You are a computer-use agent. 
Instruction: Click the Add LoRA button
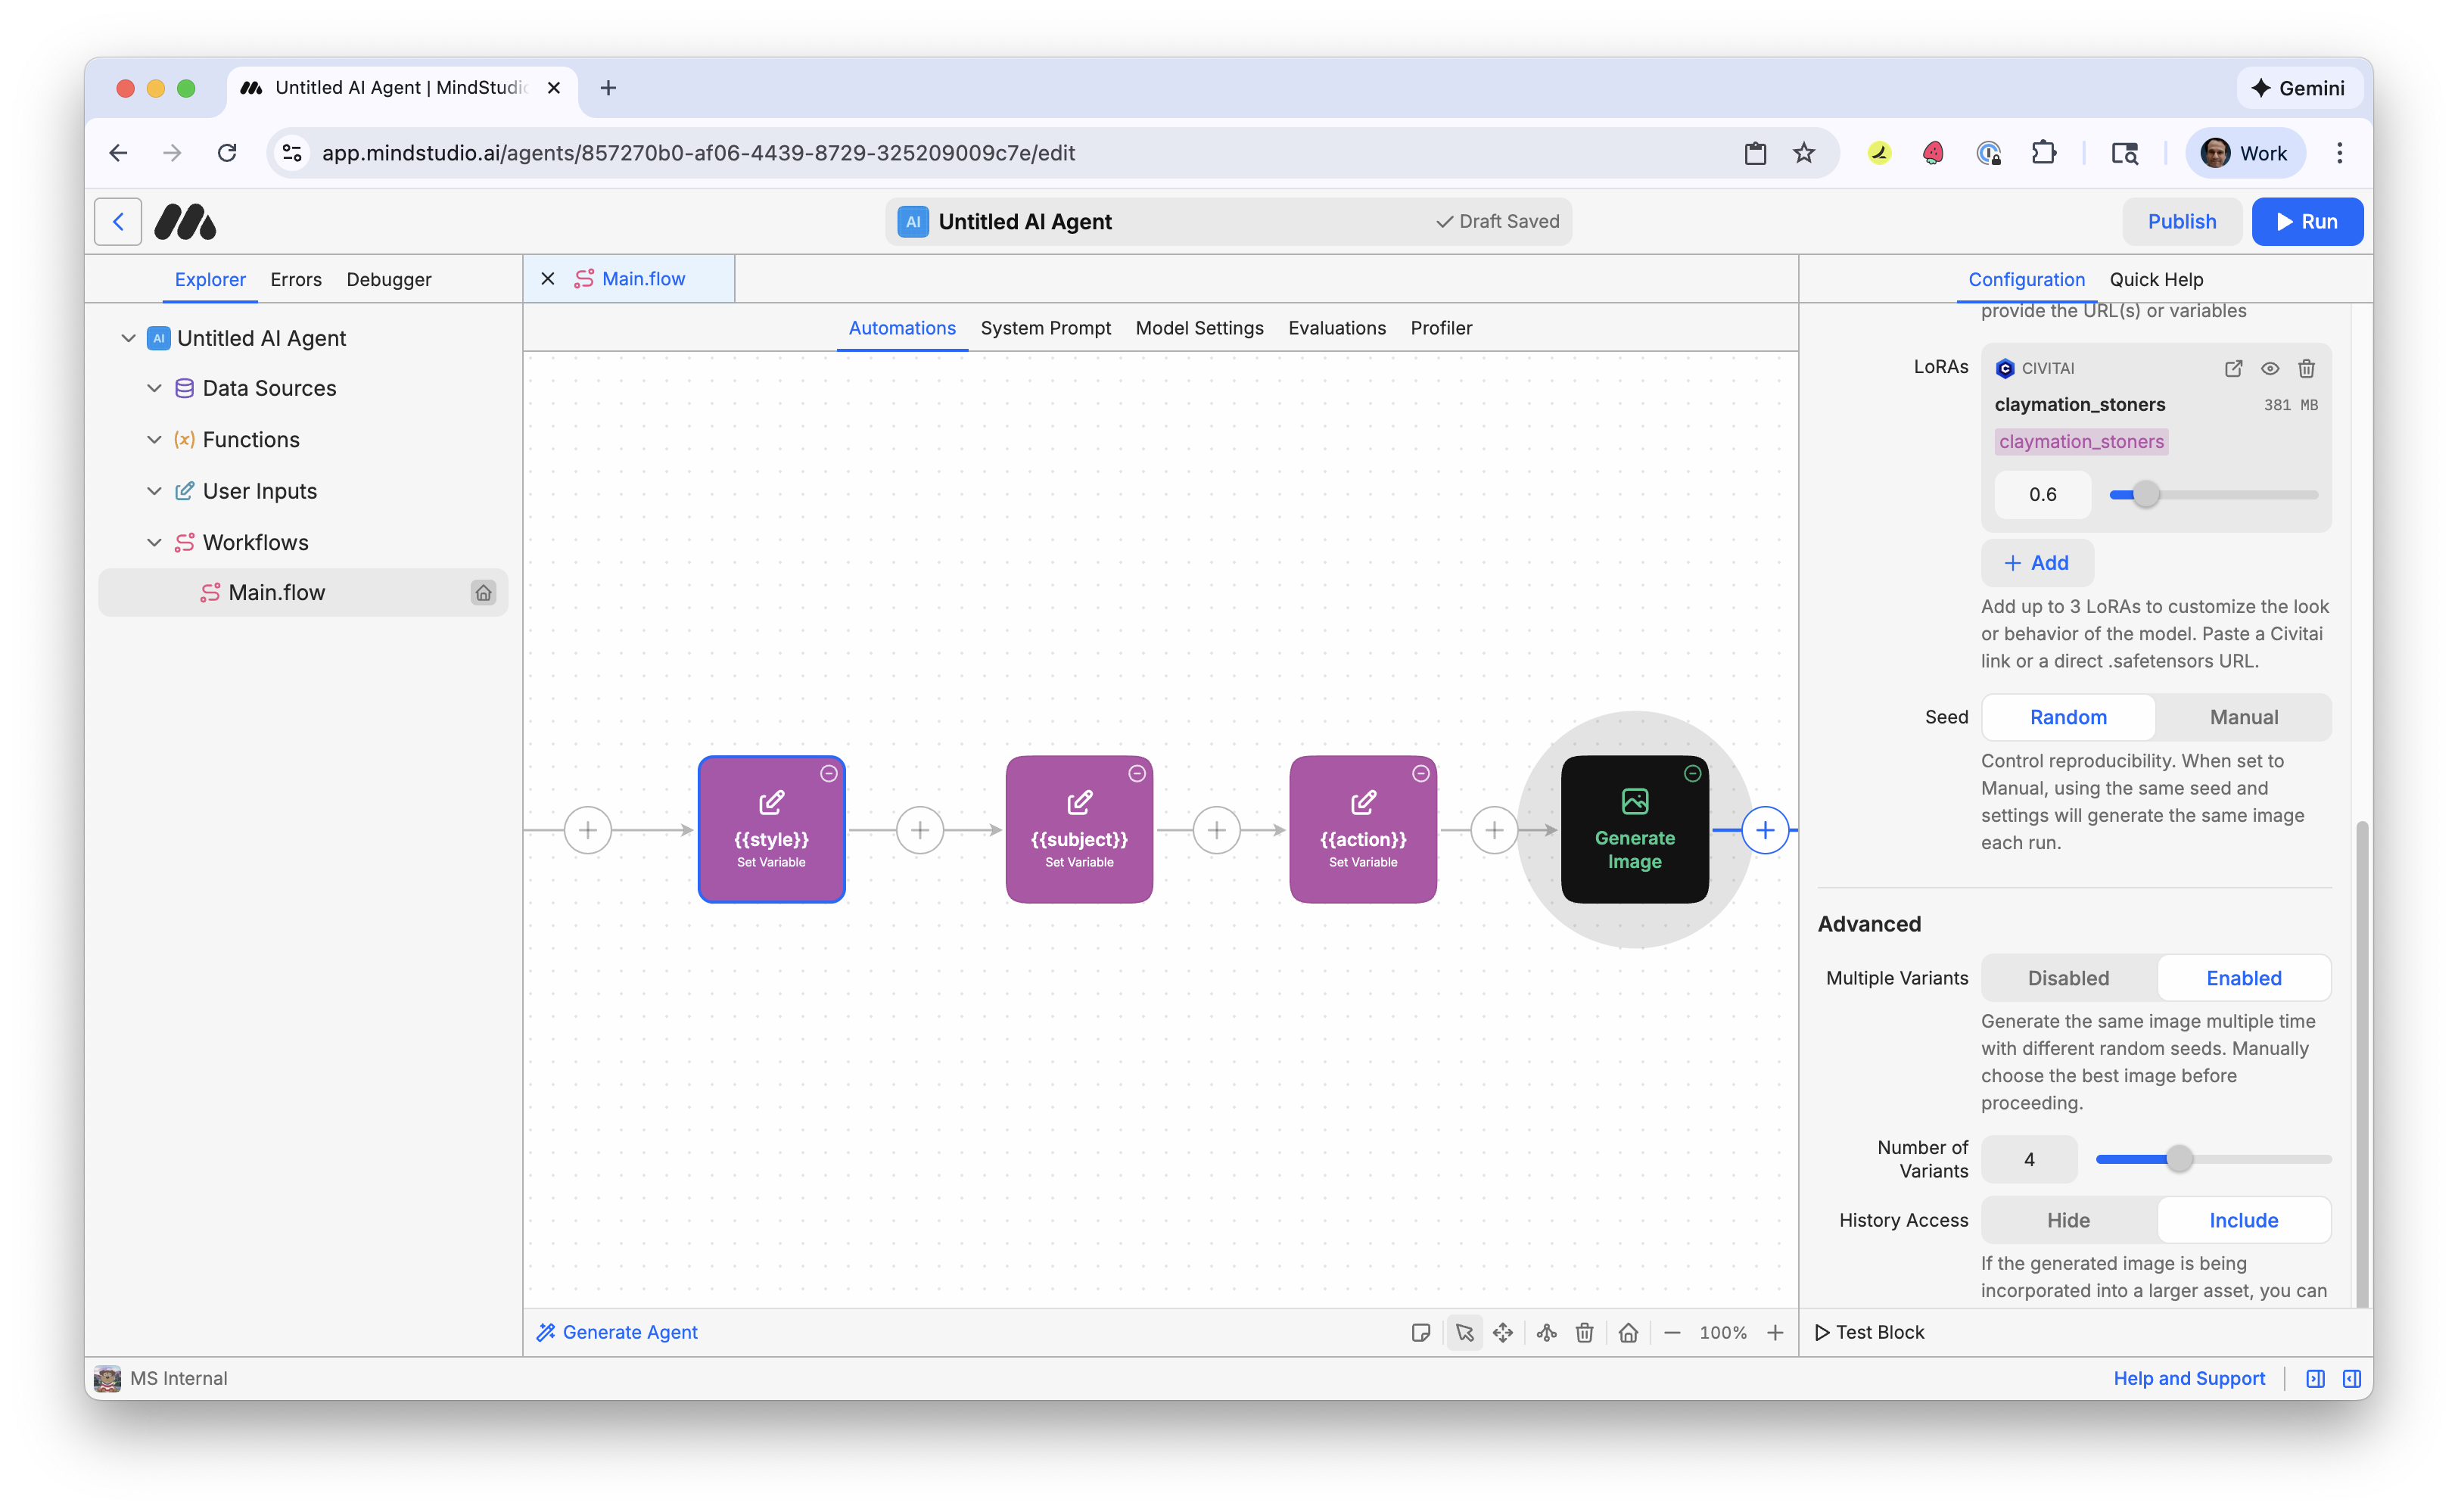tap(2036, 563)
